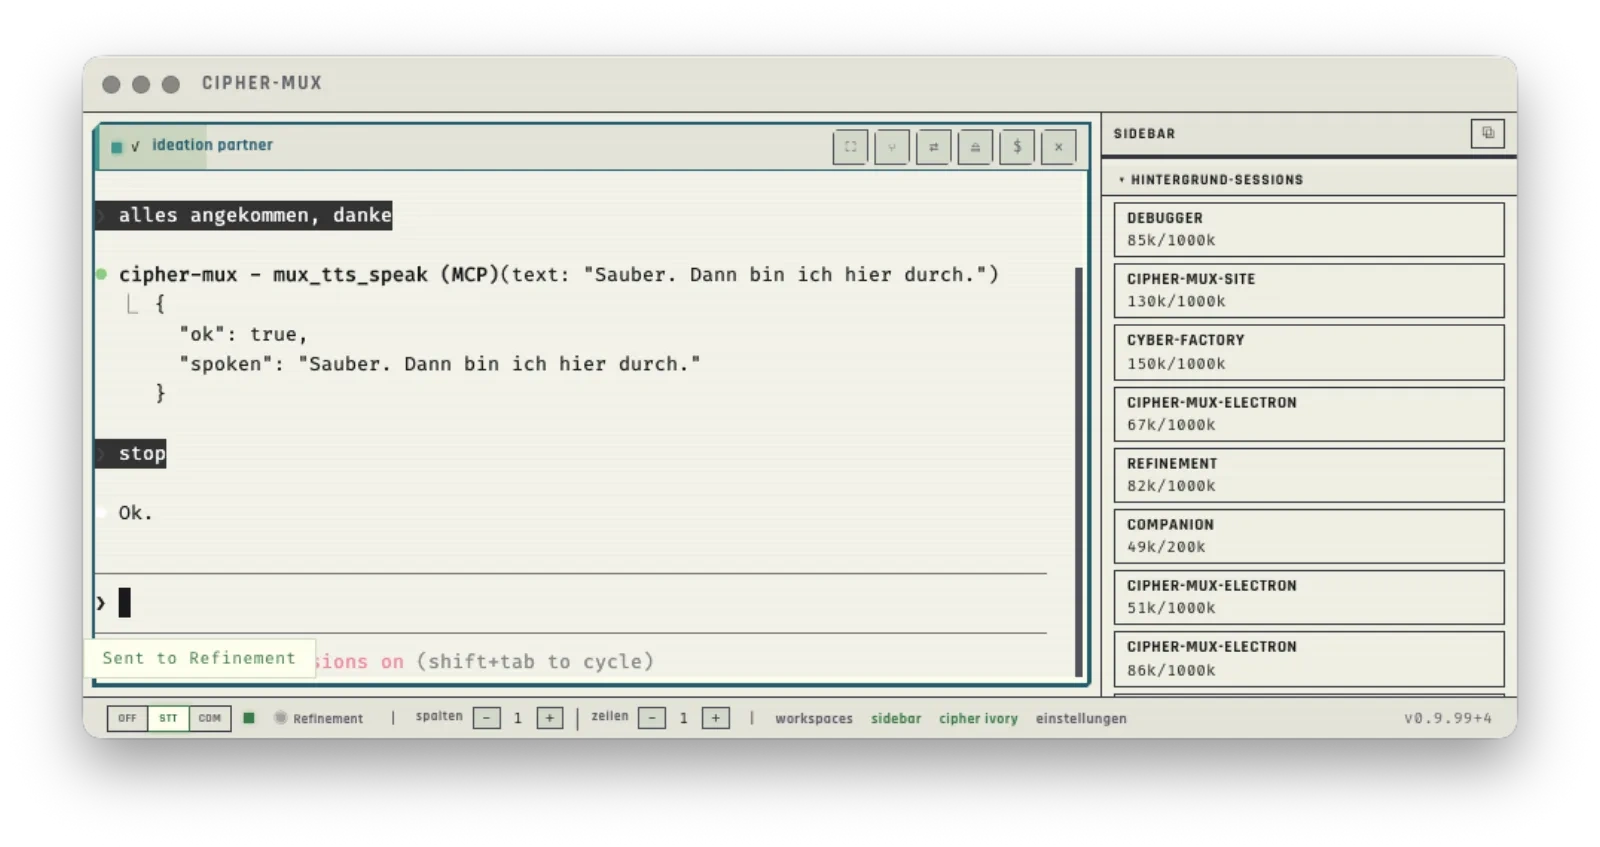The height and width of the screenshot is (847, 1600).
Task: Open the REFINEMENT session card
Action: click(x=1309, y=475)
